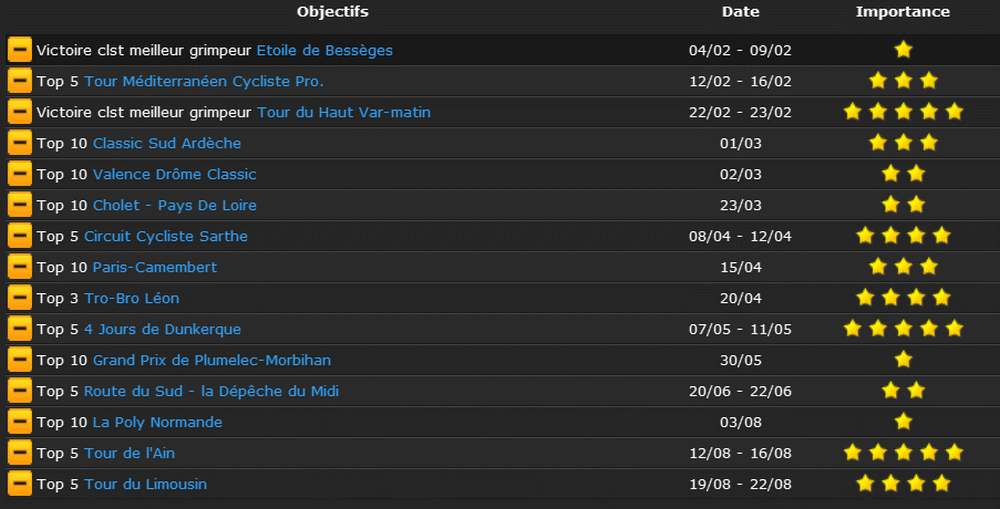Remove the 4 Jours de Dunkerque objective
The width and height of the screenshot is (1000, 509).
pyautogui.click(x=19, y=329)
